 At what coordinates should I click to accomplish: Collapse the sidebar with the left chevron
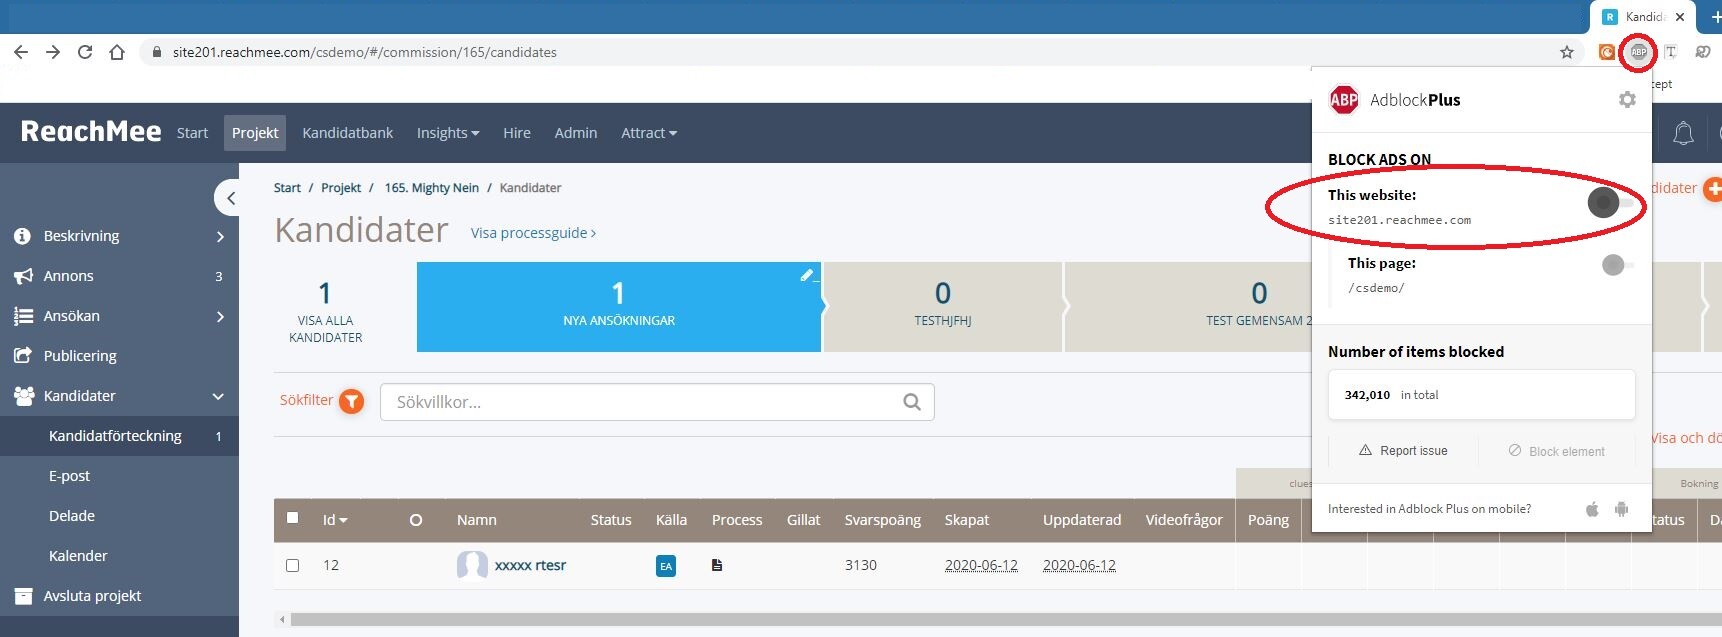[230, 198]
